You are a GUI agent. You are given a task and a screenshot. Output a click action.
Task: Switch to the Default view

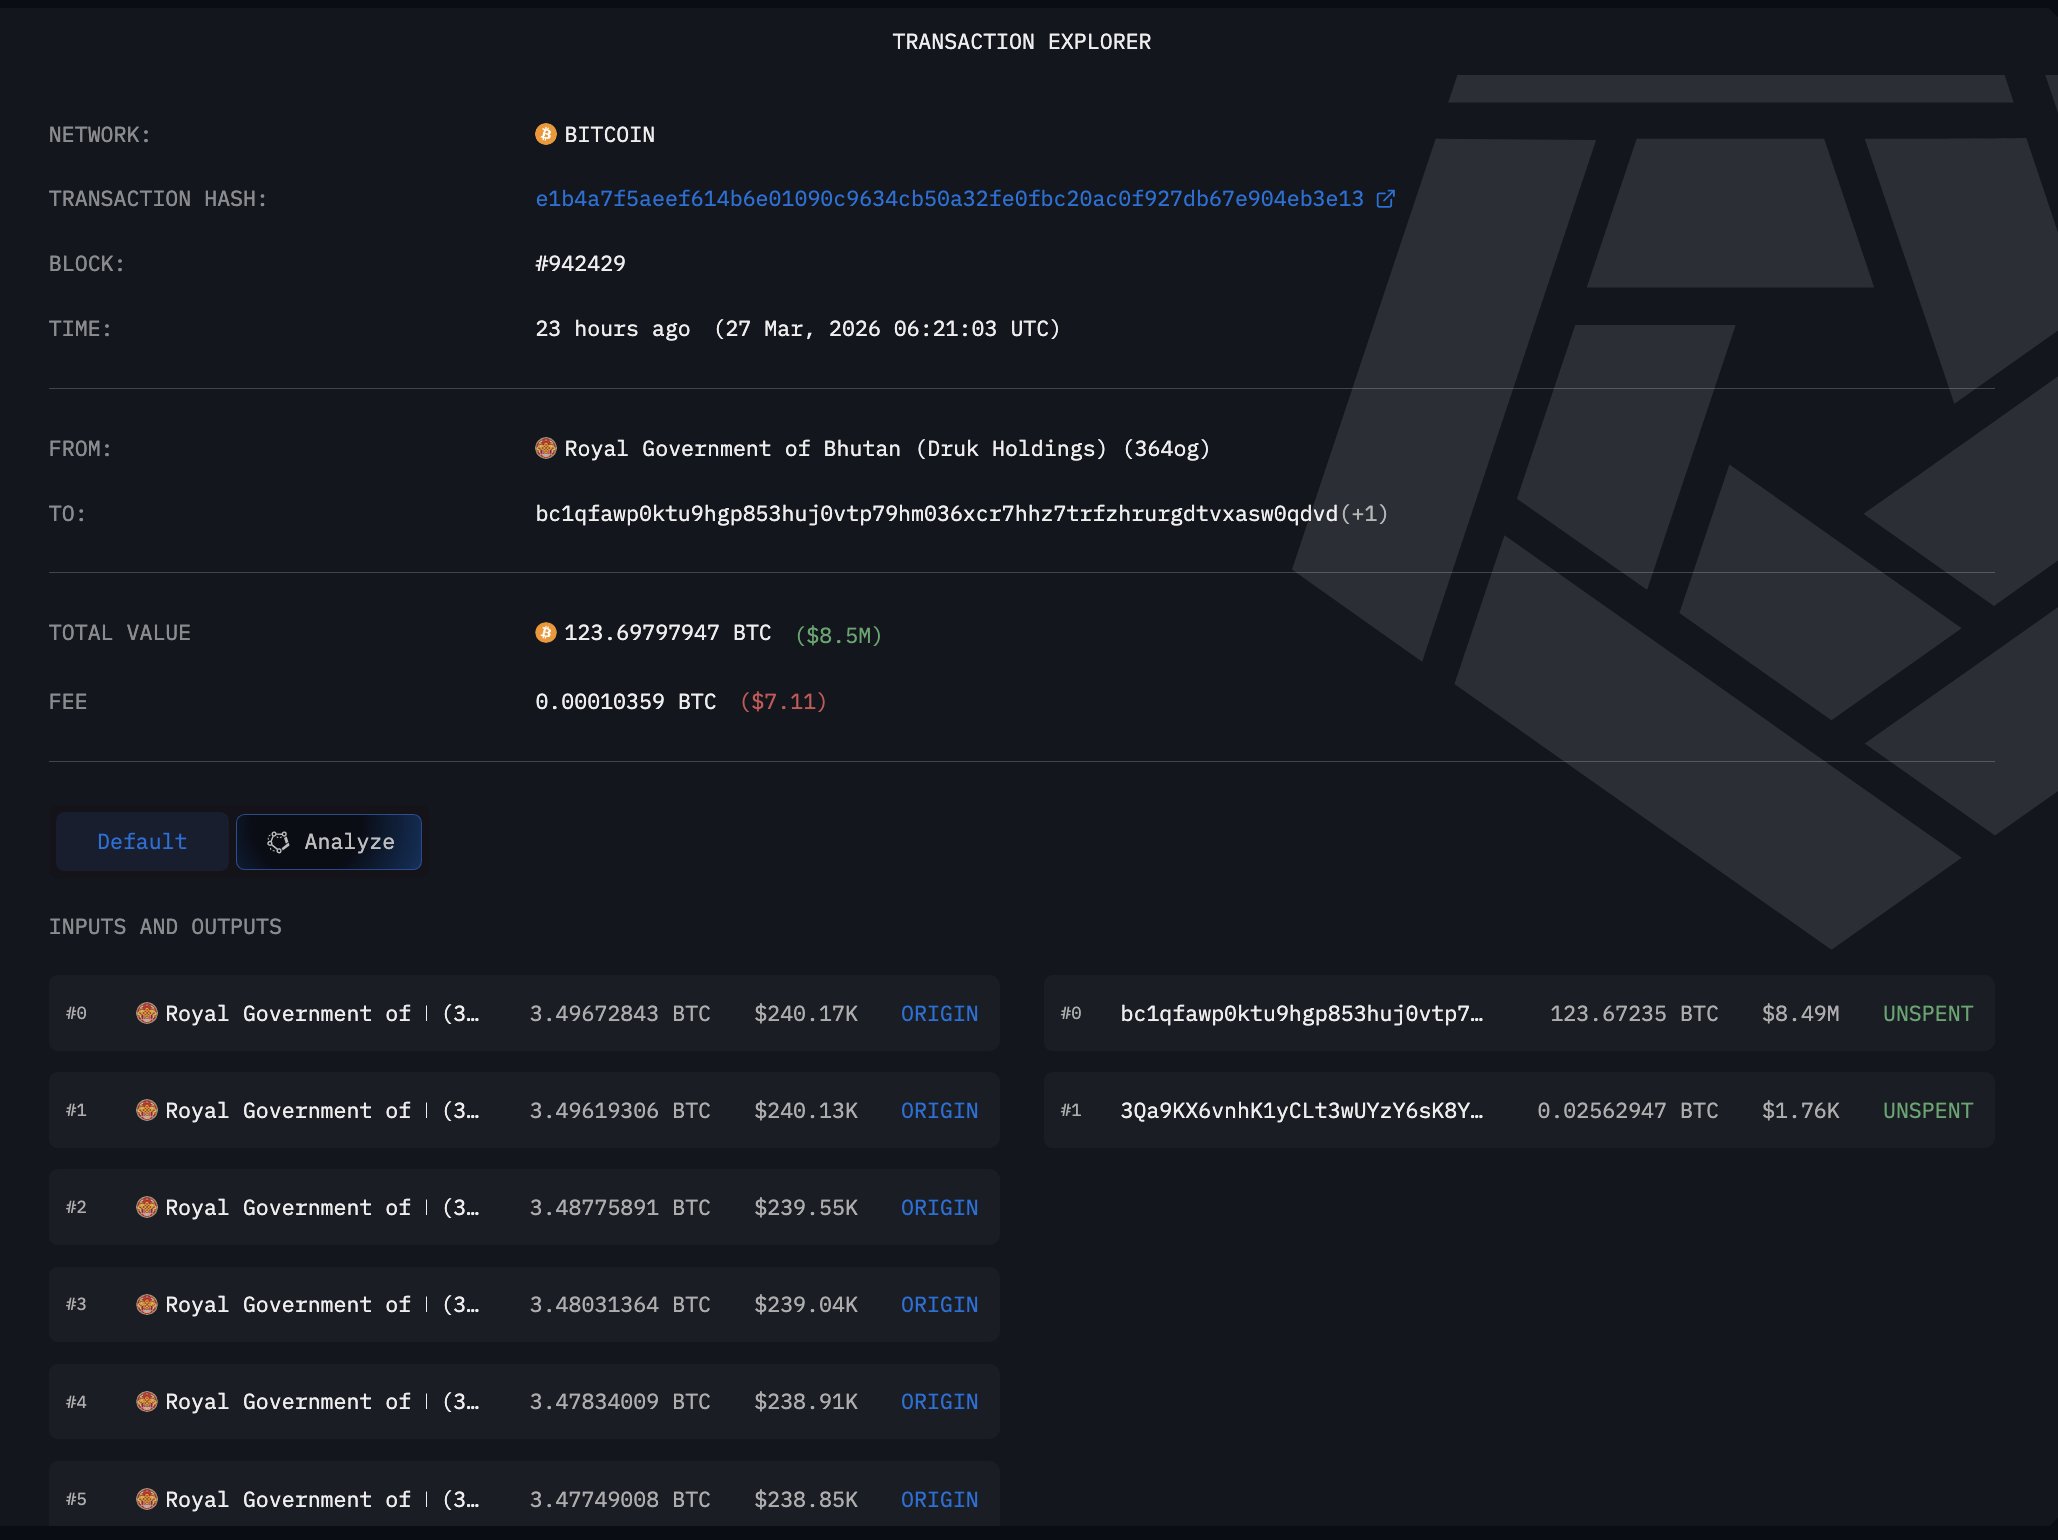tap(140, 841)
